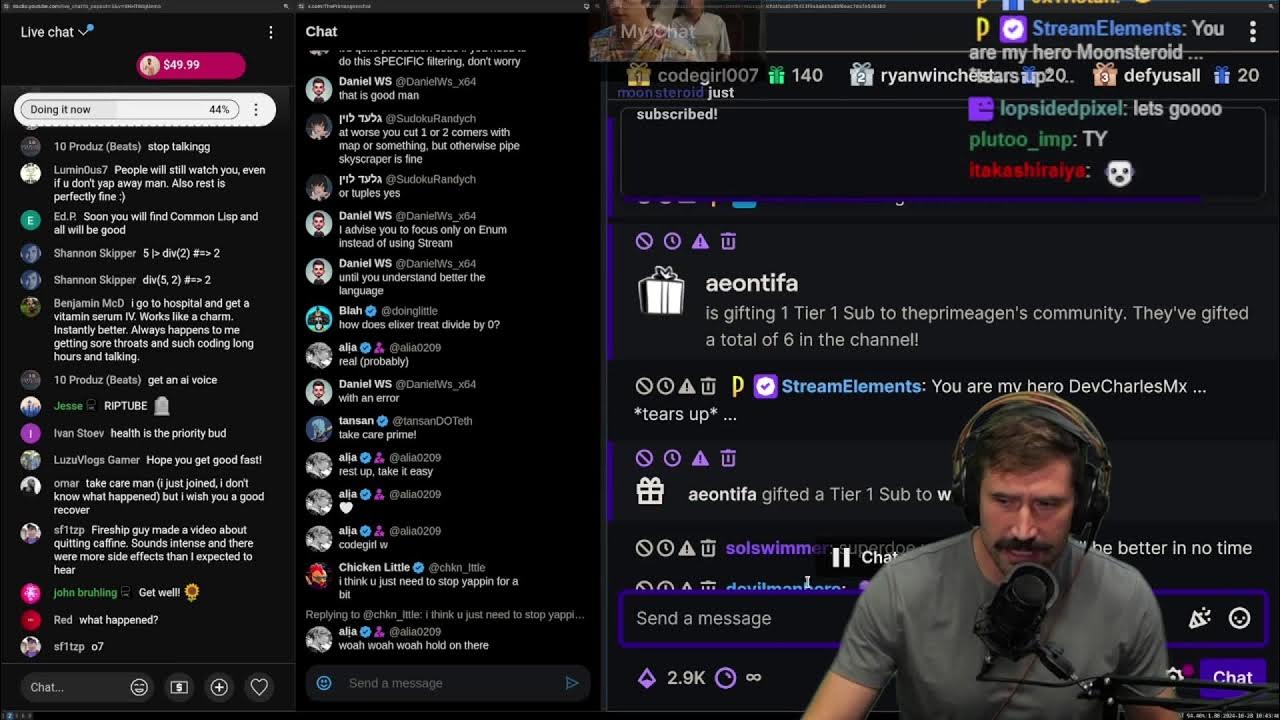Open the $49.99 Super Chat pill
Viewport: 1280px width, 720px height.
[x=191, y=65]
